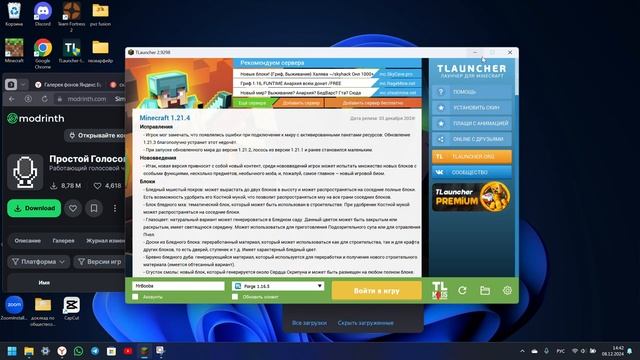
Task: Click the TLauncher Premium banner
Action: 471,197
